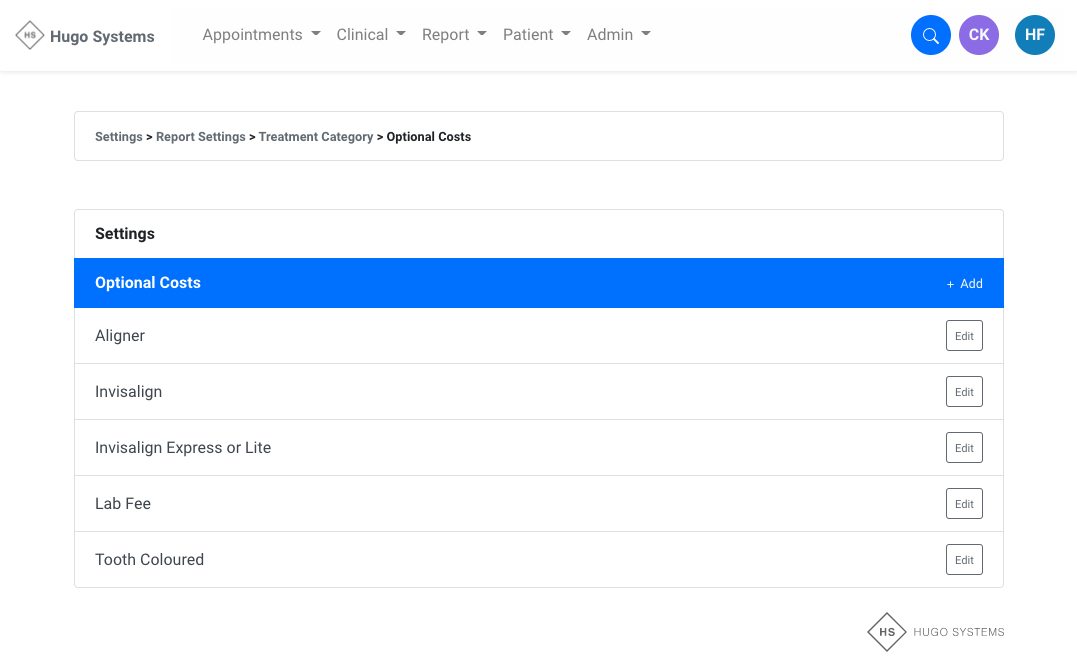Image resolution: width=1077 pixels, height=663 pixels.
Task: Expand the Report menu
Action: point(454,35)
